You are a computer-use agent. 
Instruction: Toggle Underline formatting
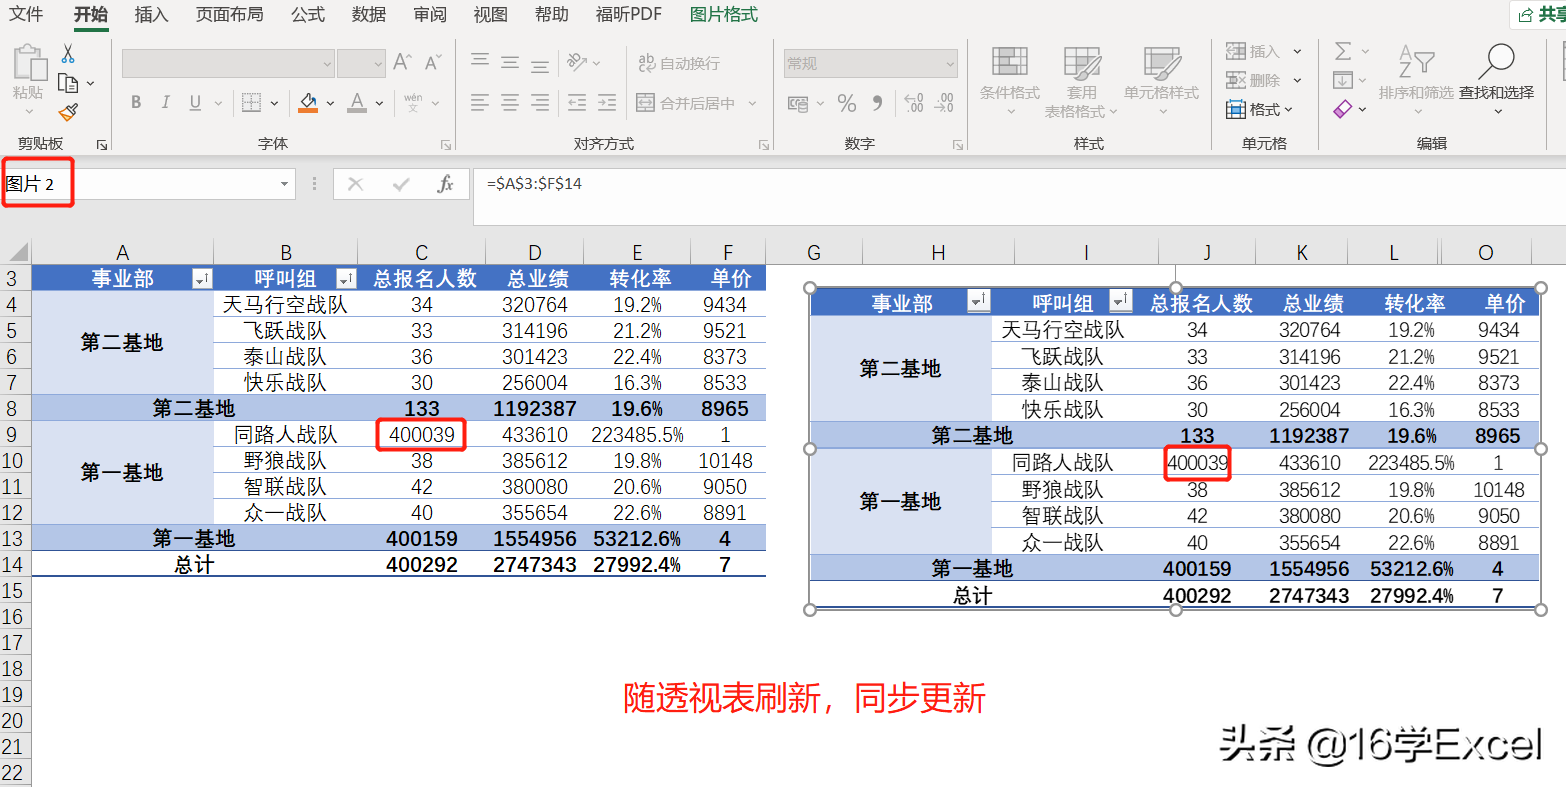click(x=194, y=103)
